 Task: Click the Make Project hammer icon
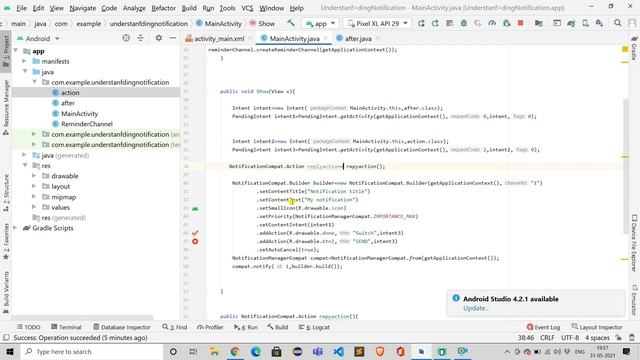pos(291,23)
